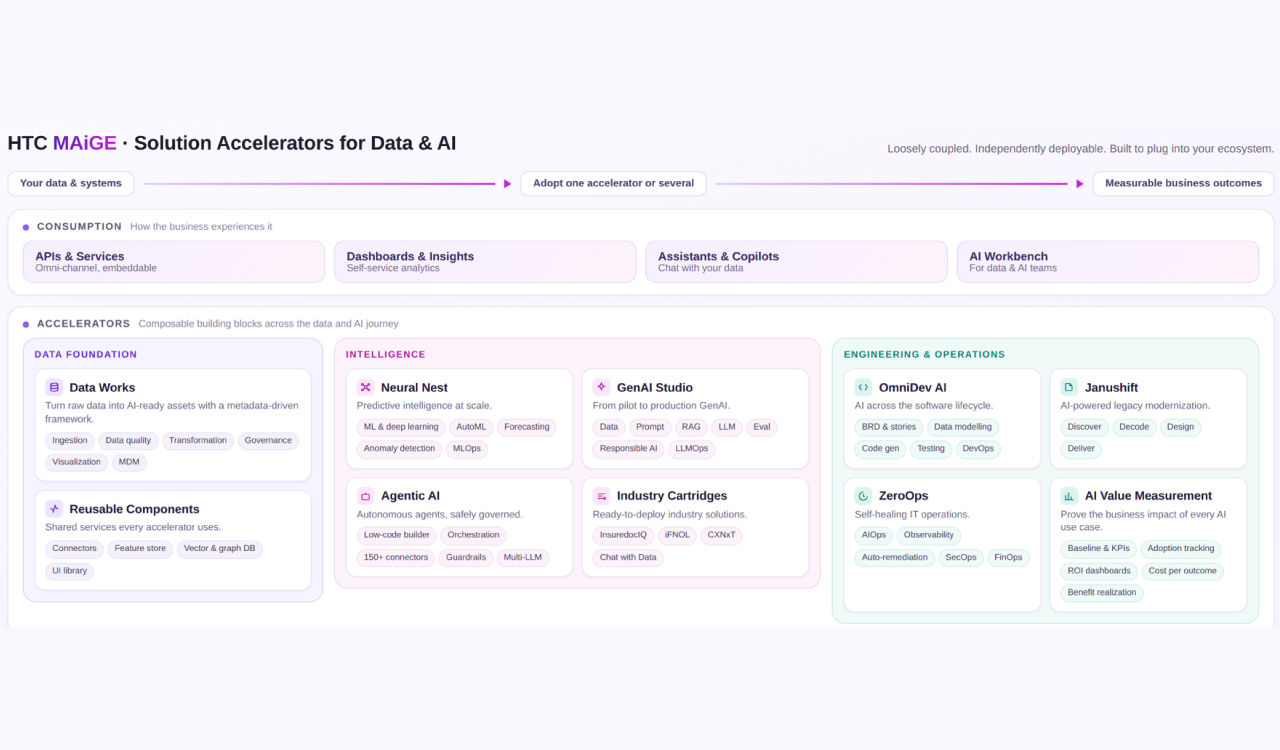The height and width of the screenshot is (750, 1280).
Task: Click the Eval tag
Action: (x=762, y=427)
